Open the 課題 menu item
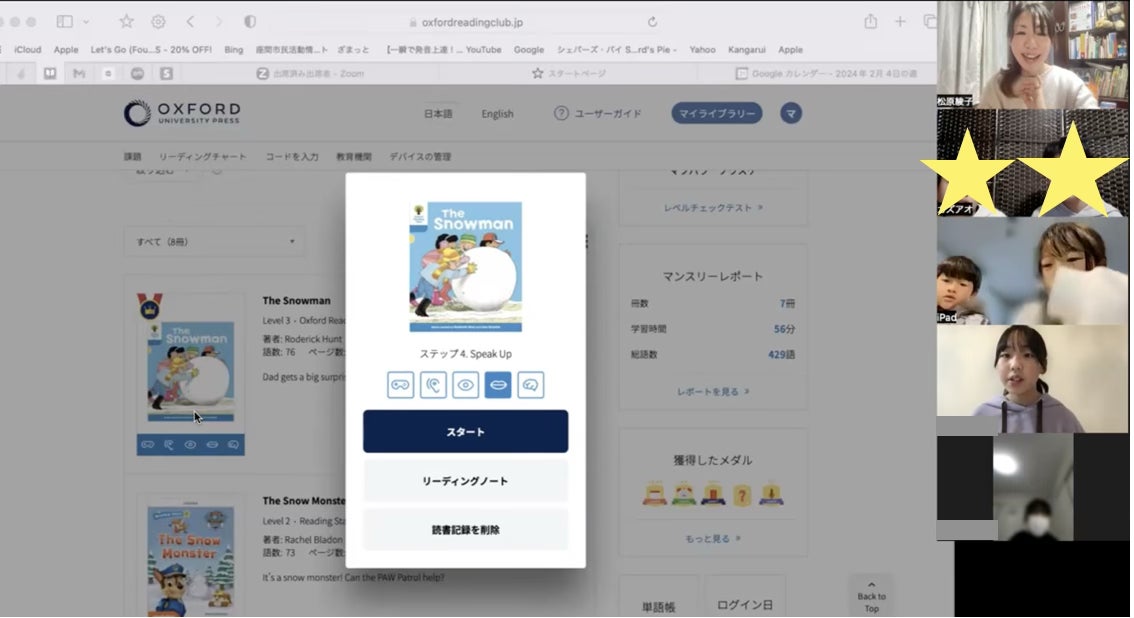Screen dimensions: 1134x618 (132, 157)
